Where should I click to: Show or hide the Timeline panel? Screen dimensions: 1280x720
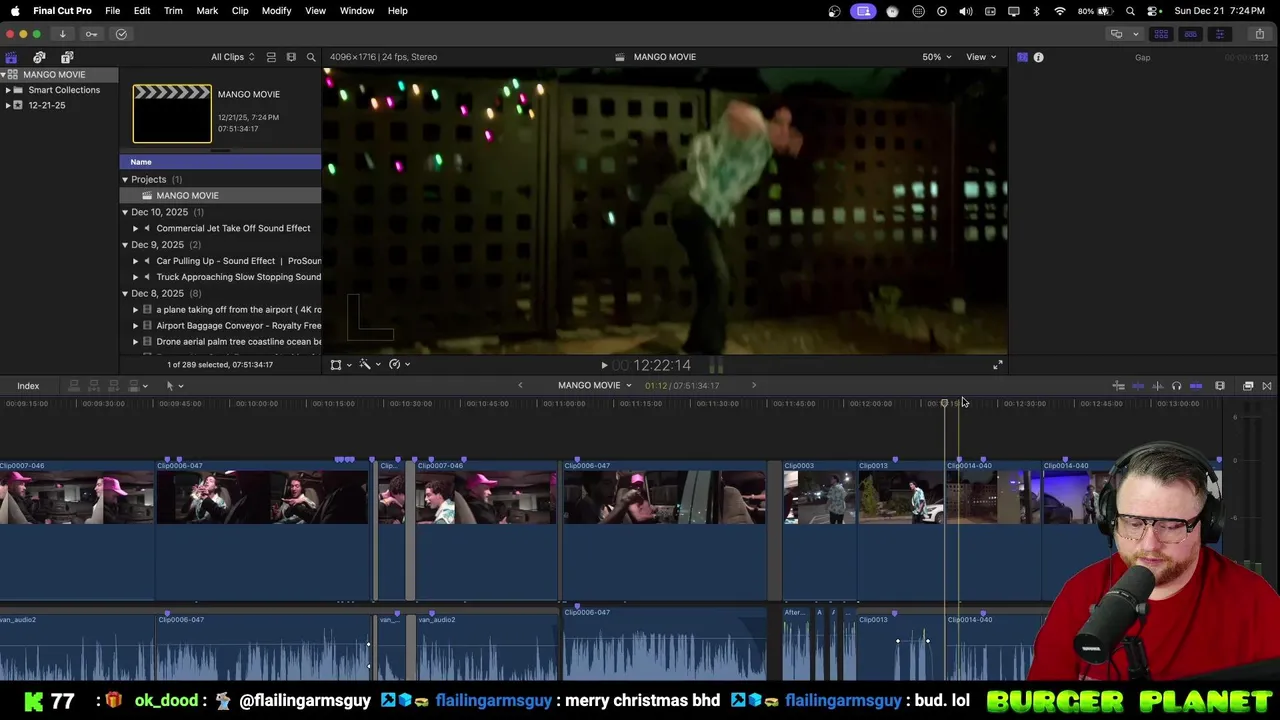pyautogui.click(x=1190, y=34)
